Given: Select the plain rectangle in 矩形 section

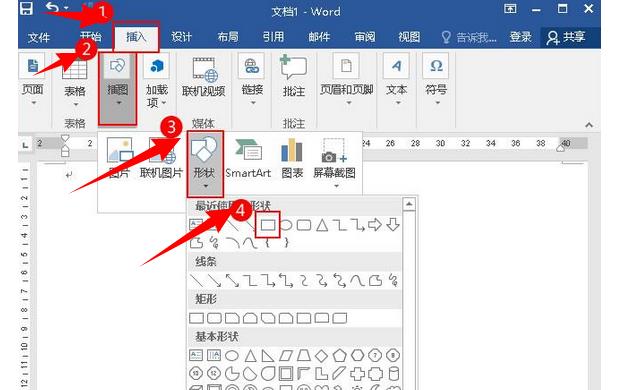Looking at the screenshot, I should click(x=197, y=318).
